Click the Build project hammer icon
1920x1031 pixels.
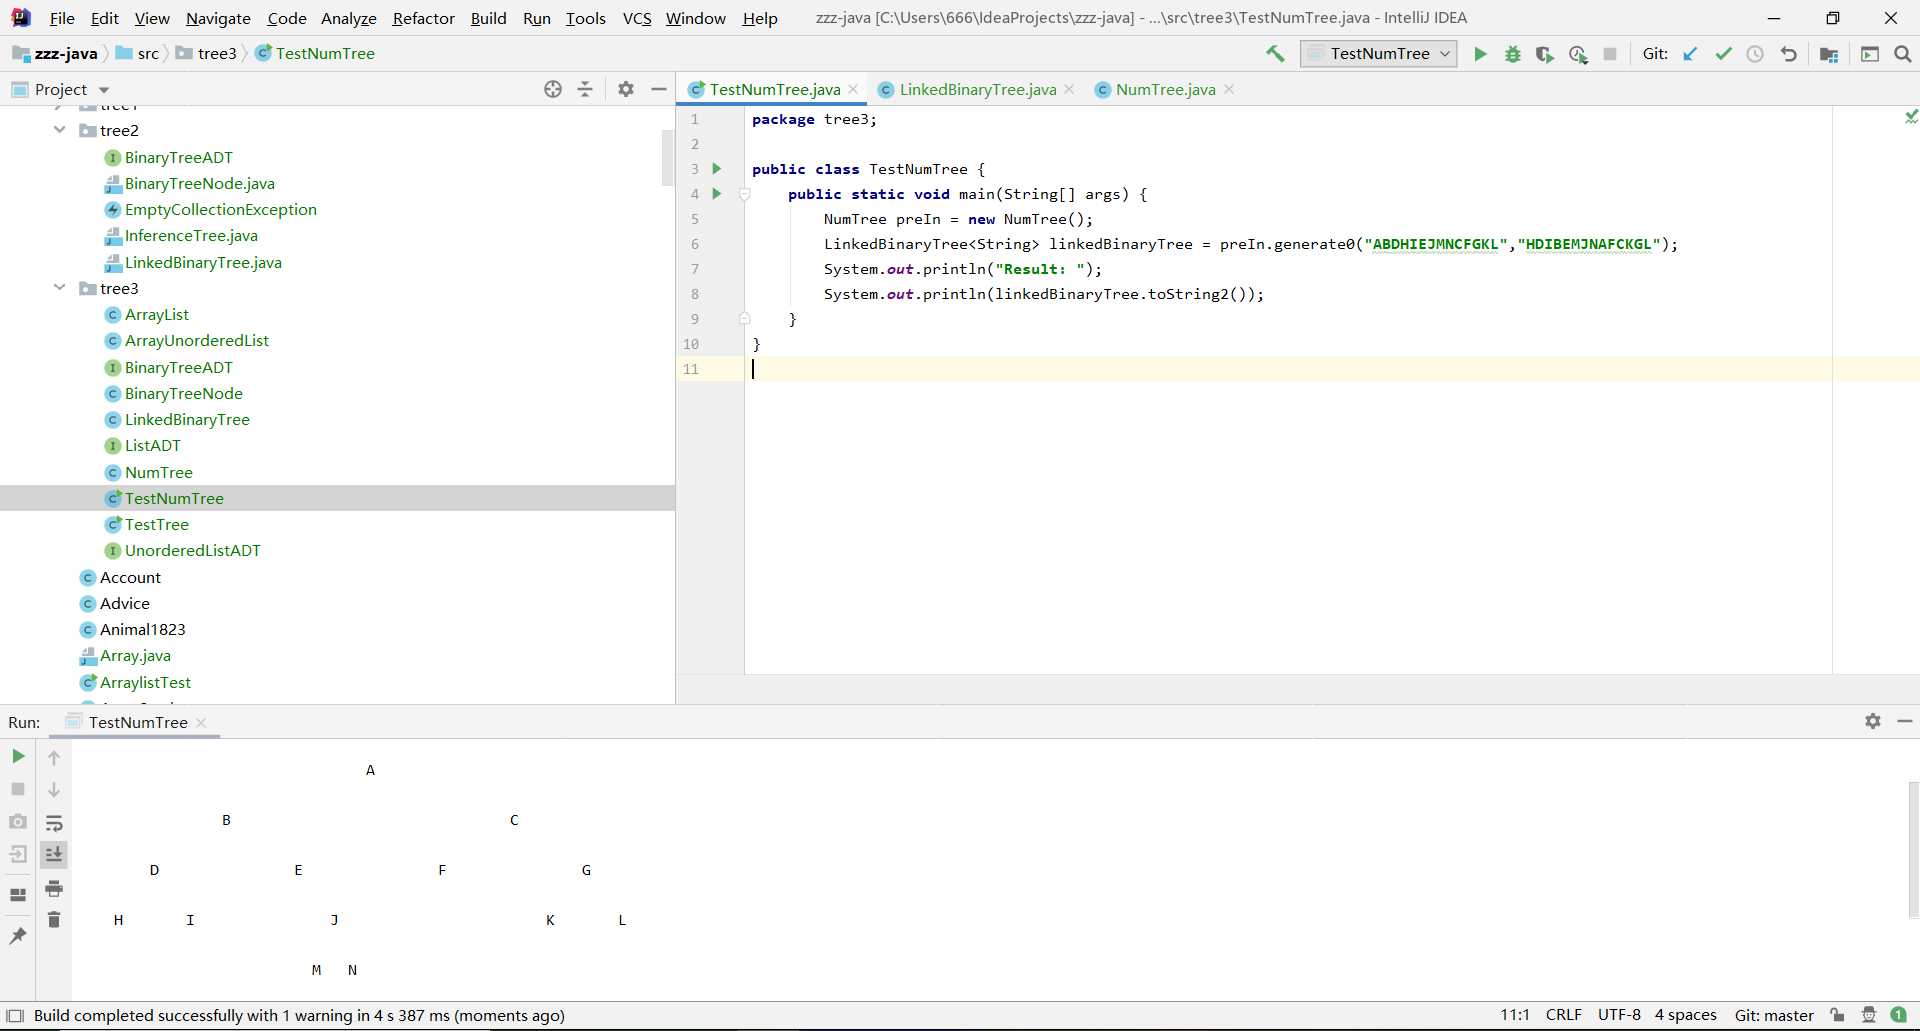(1275, 54)
